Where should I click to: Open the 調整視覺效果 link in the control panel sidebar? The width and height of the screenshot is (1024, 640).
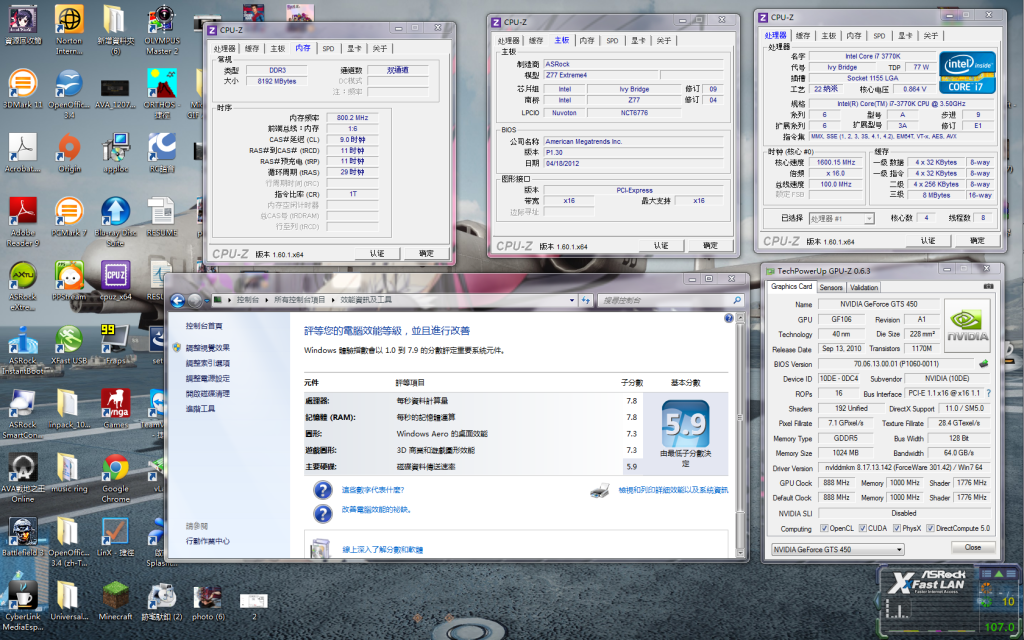point(208,348)
